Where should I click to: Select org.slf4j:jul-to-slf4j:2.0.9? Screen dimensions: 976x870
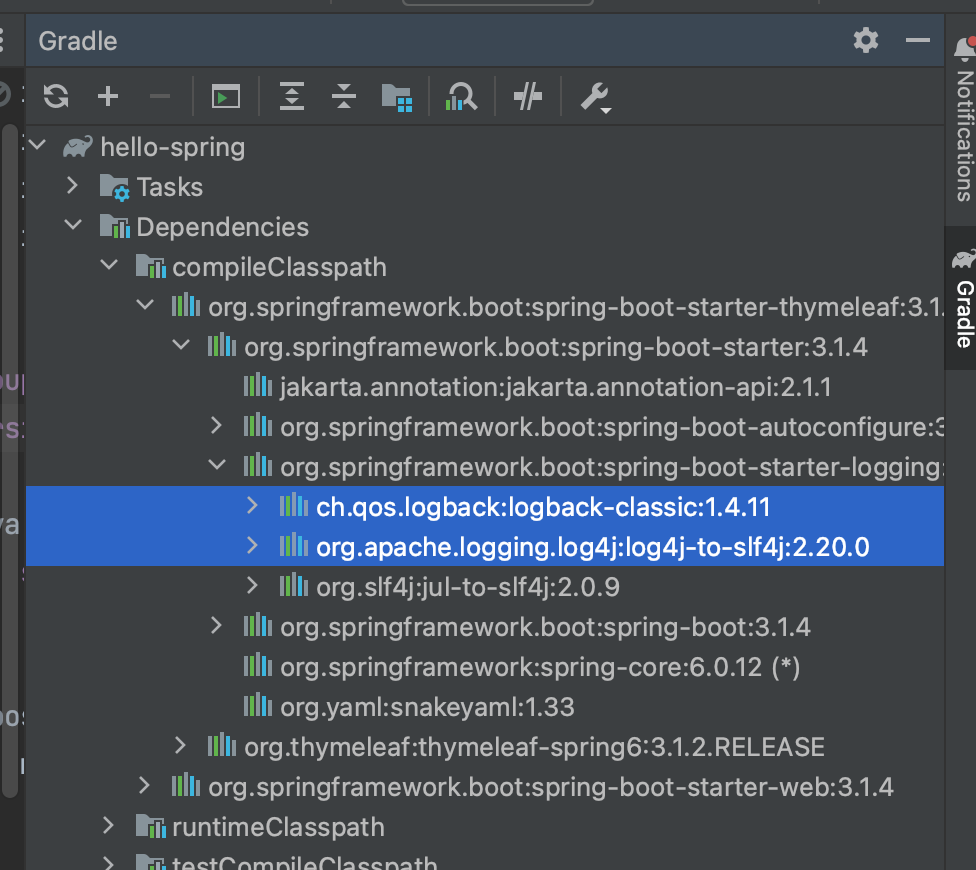485,587
